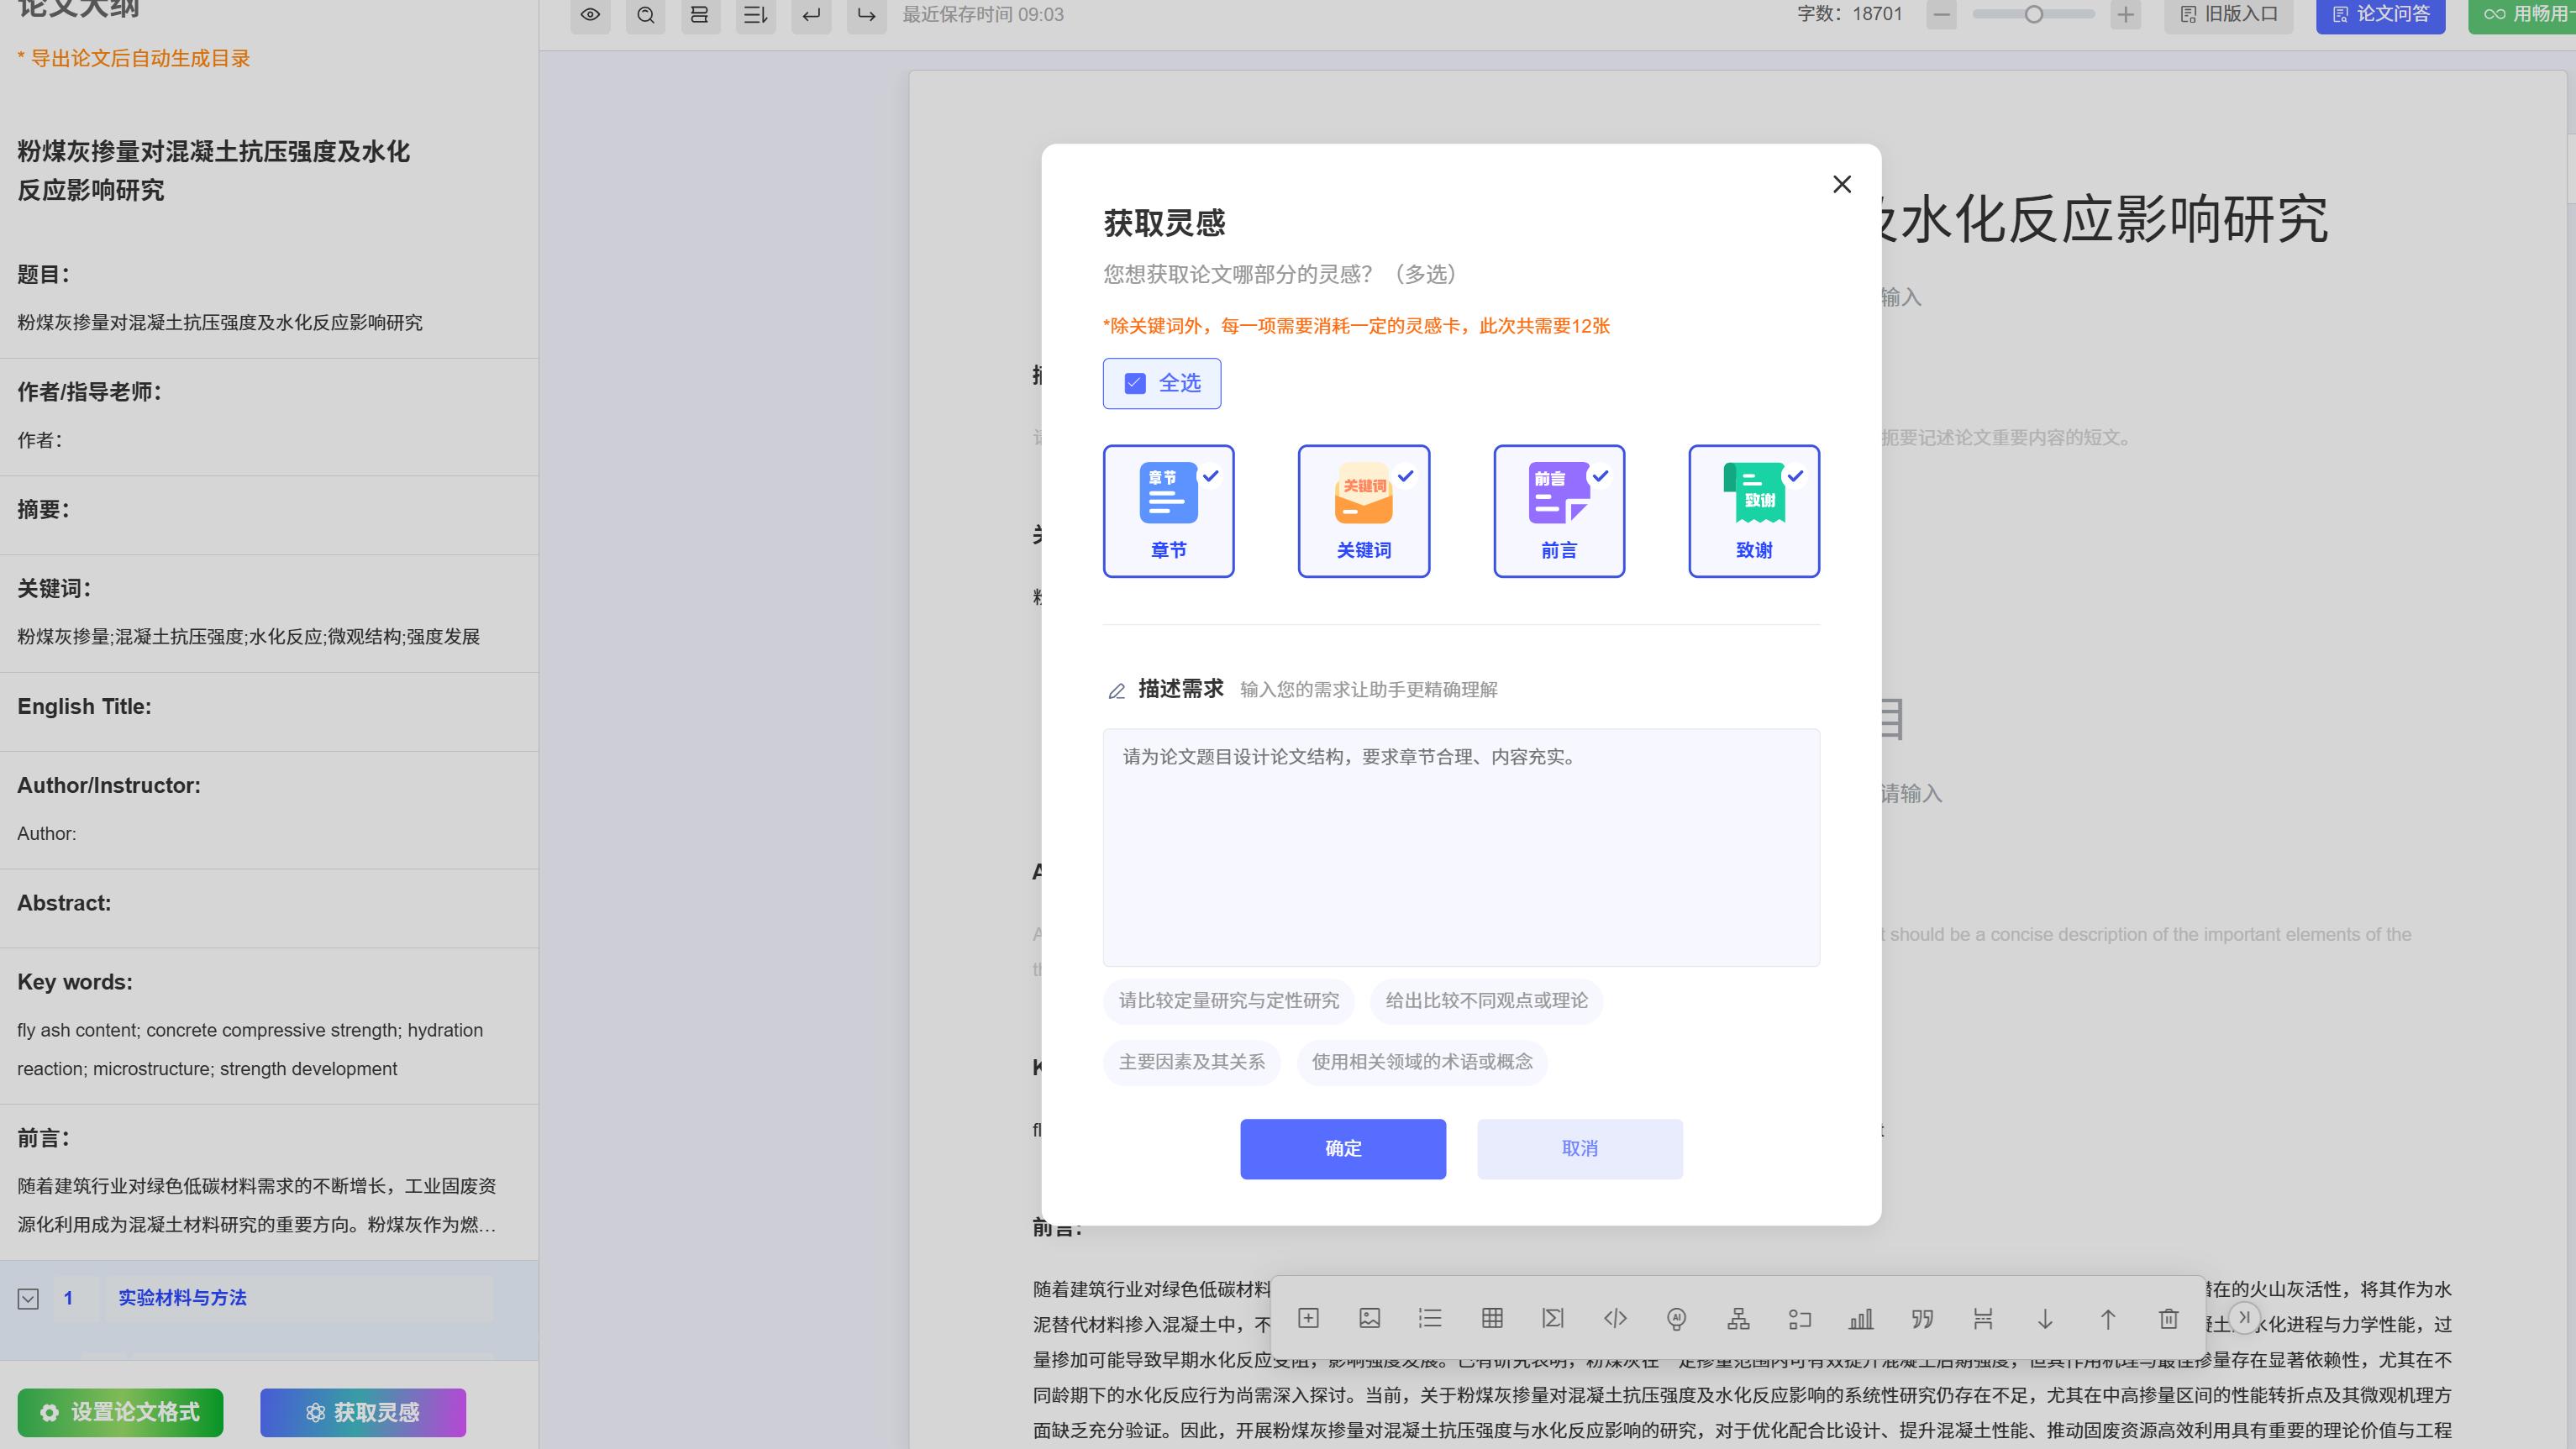
Task: Select the code block icon
Action: (1615, 1319)
